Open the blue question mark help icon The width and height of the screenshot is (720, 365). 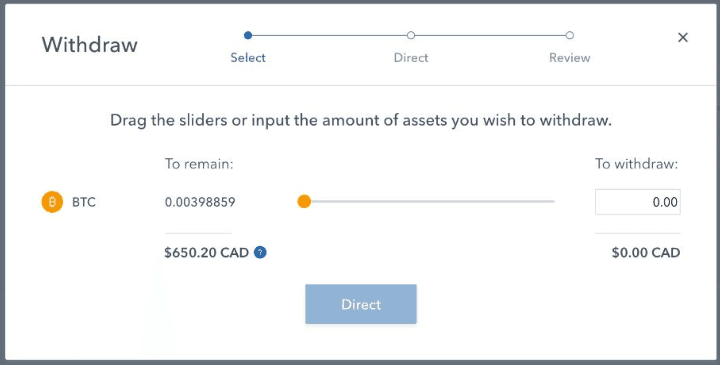pos(260,253)
